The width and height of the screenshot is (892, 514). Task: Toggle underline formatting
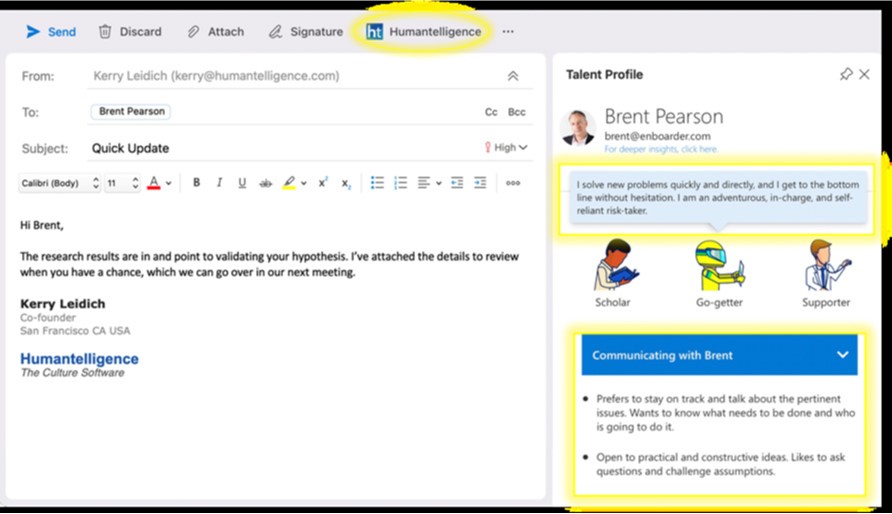(242, 183)
